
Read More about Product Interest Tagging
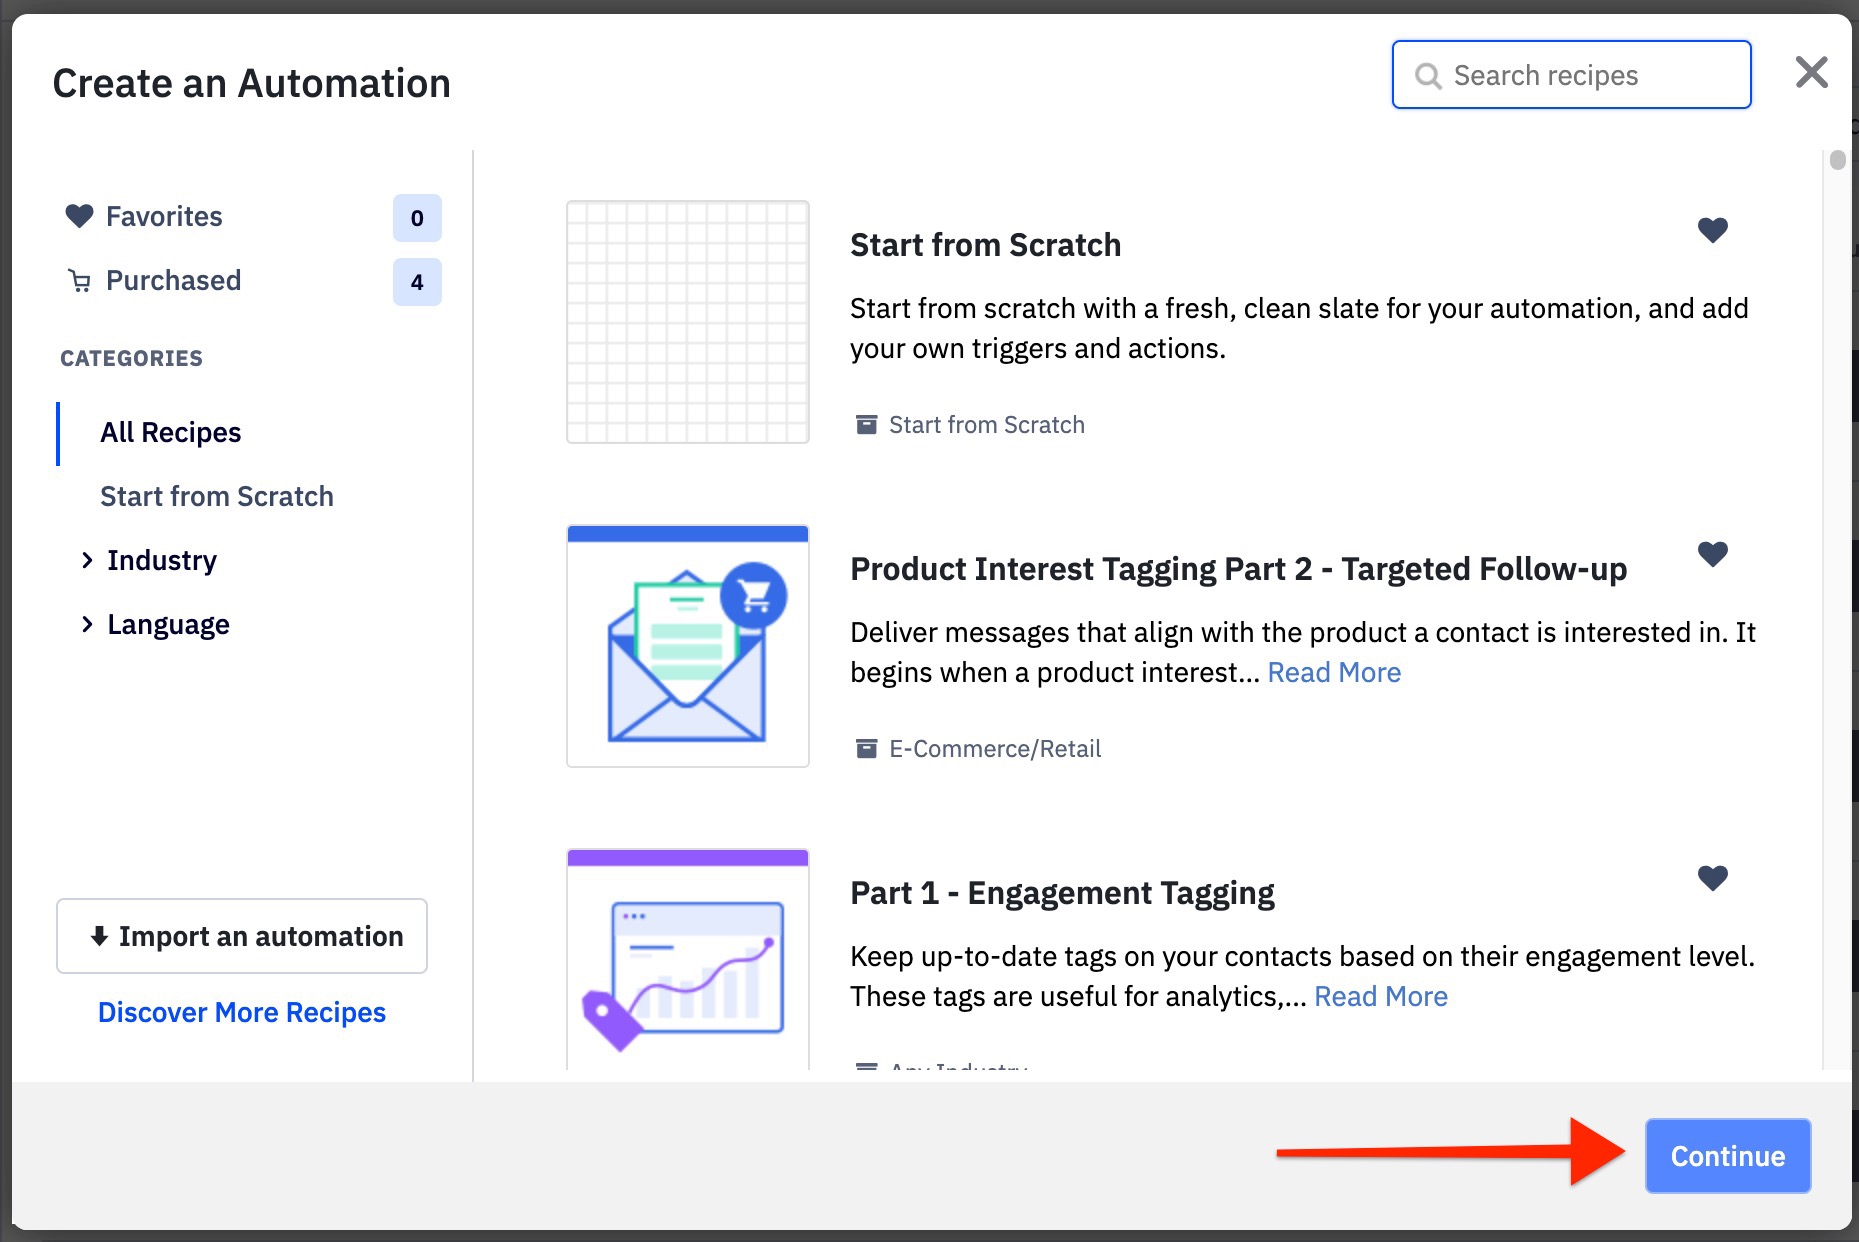pyautogui.click(x=1333, y=673)
